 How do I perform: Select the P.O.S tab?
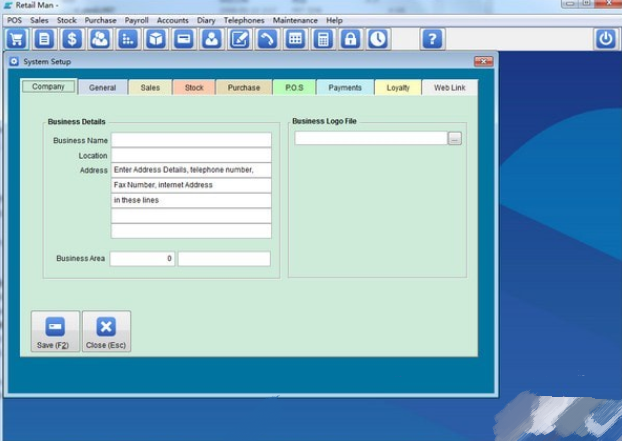[294, 88]
